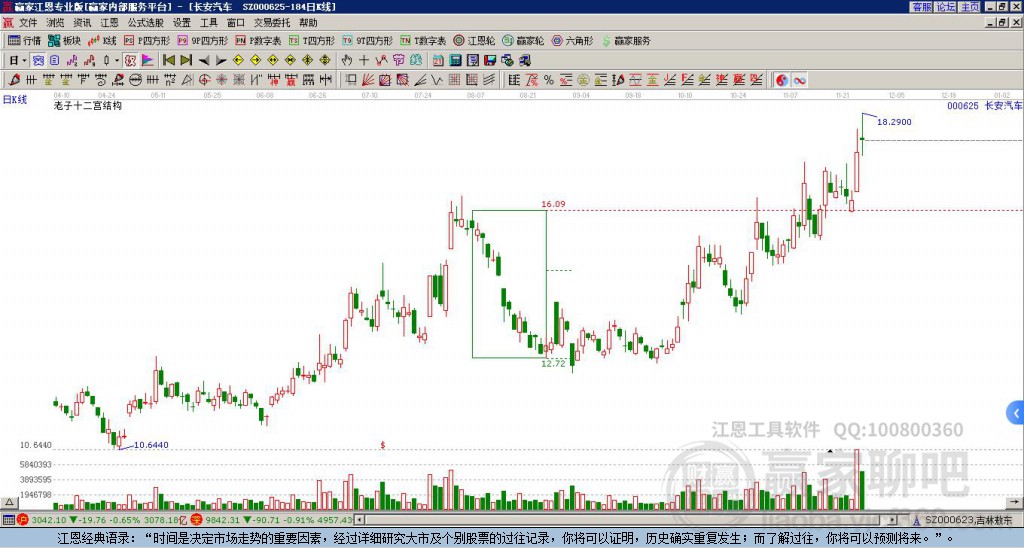The height and width of the screenshot is (548, 1024).
Task: Open the 文件 menu
Action: [x=27, y=23]
